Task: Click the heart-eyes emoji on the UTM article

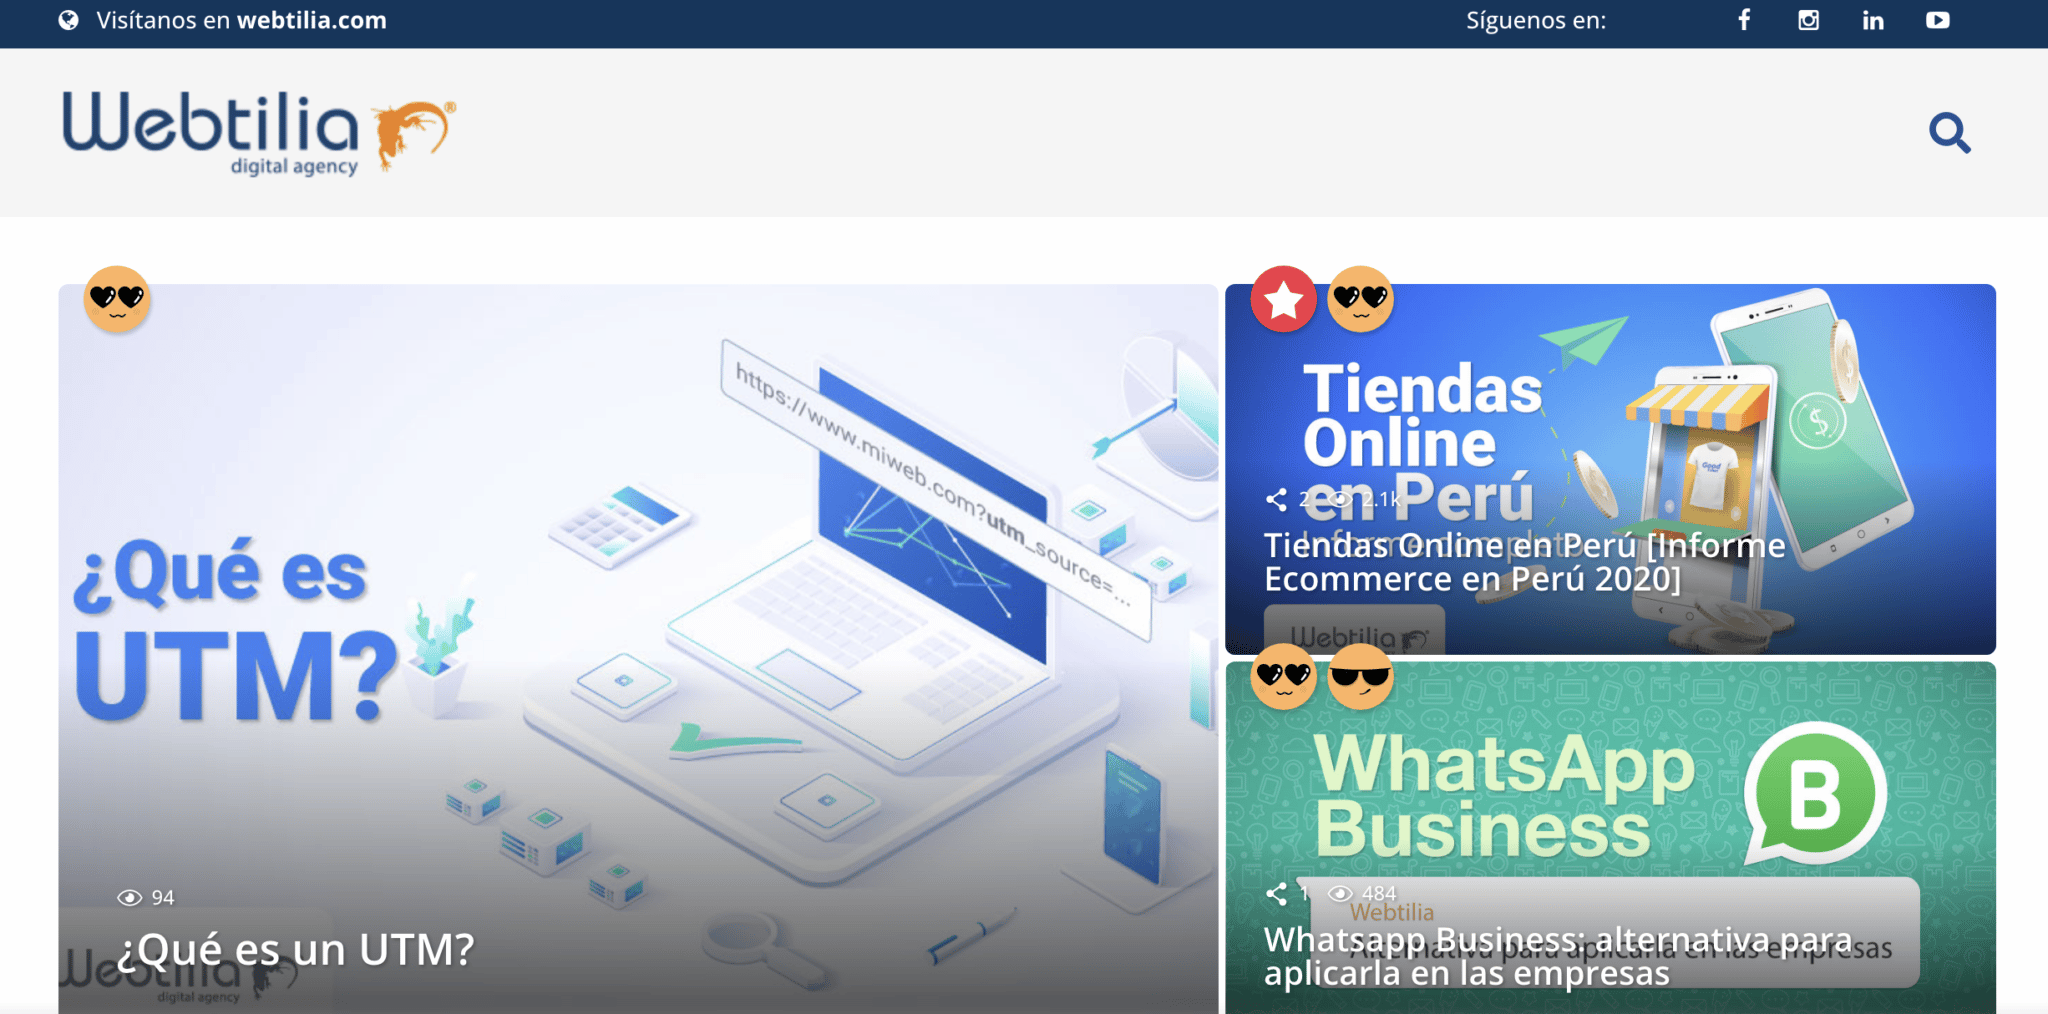Action: [117, 300]
